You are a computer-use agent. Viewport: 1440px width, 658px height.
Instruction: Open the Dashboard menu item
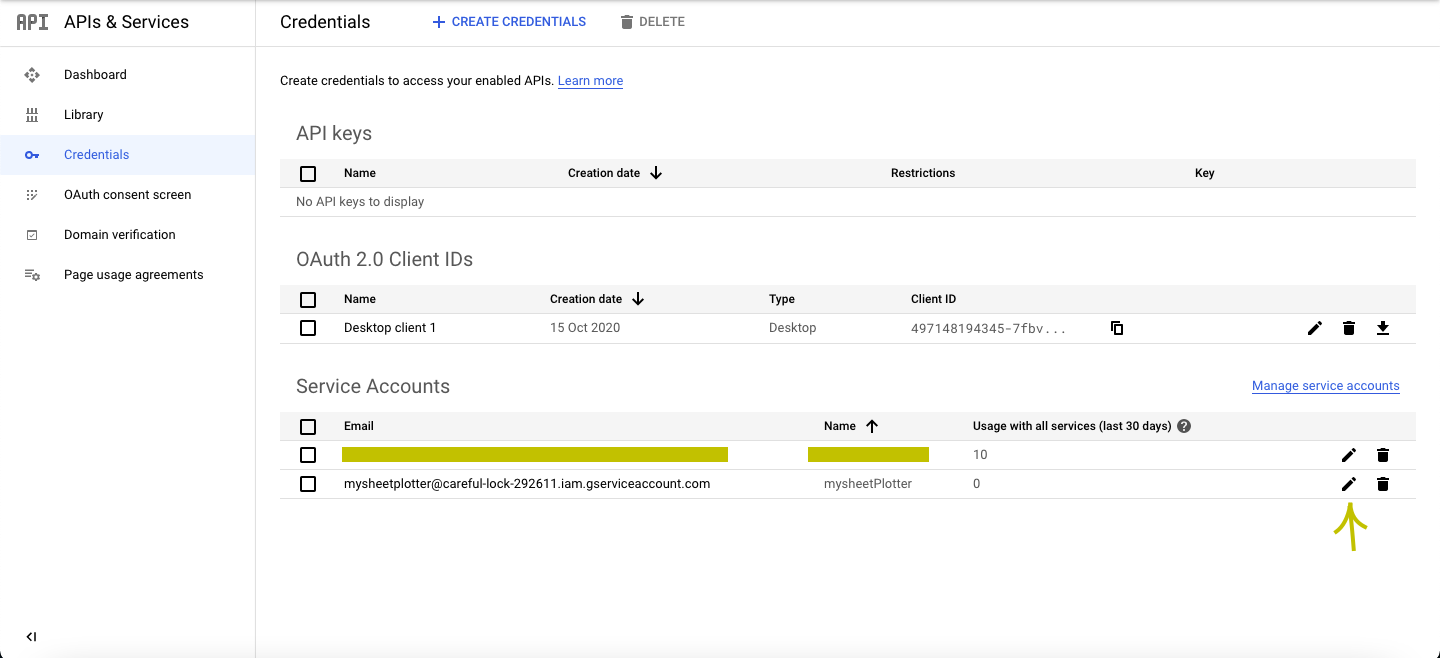[x=95, y=75]
